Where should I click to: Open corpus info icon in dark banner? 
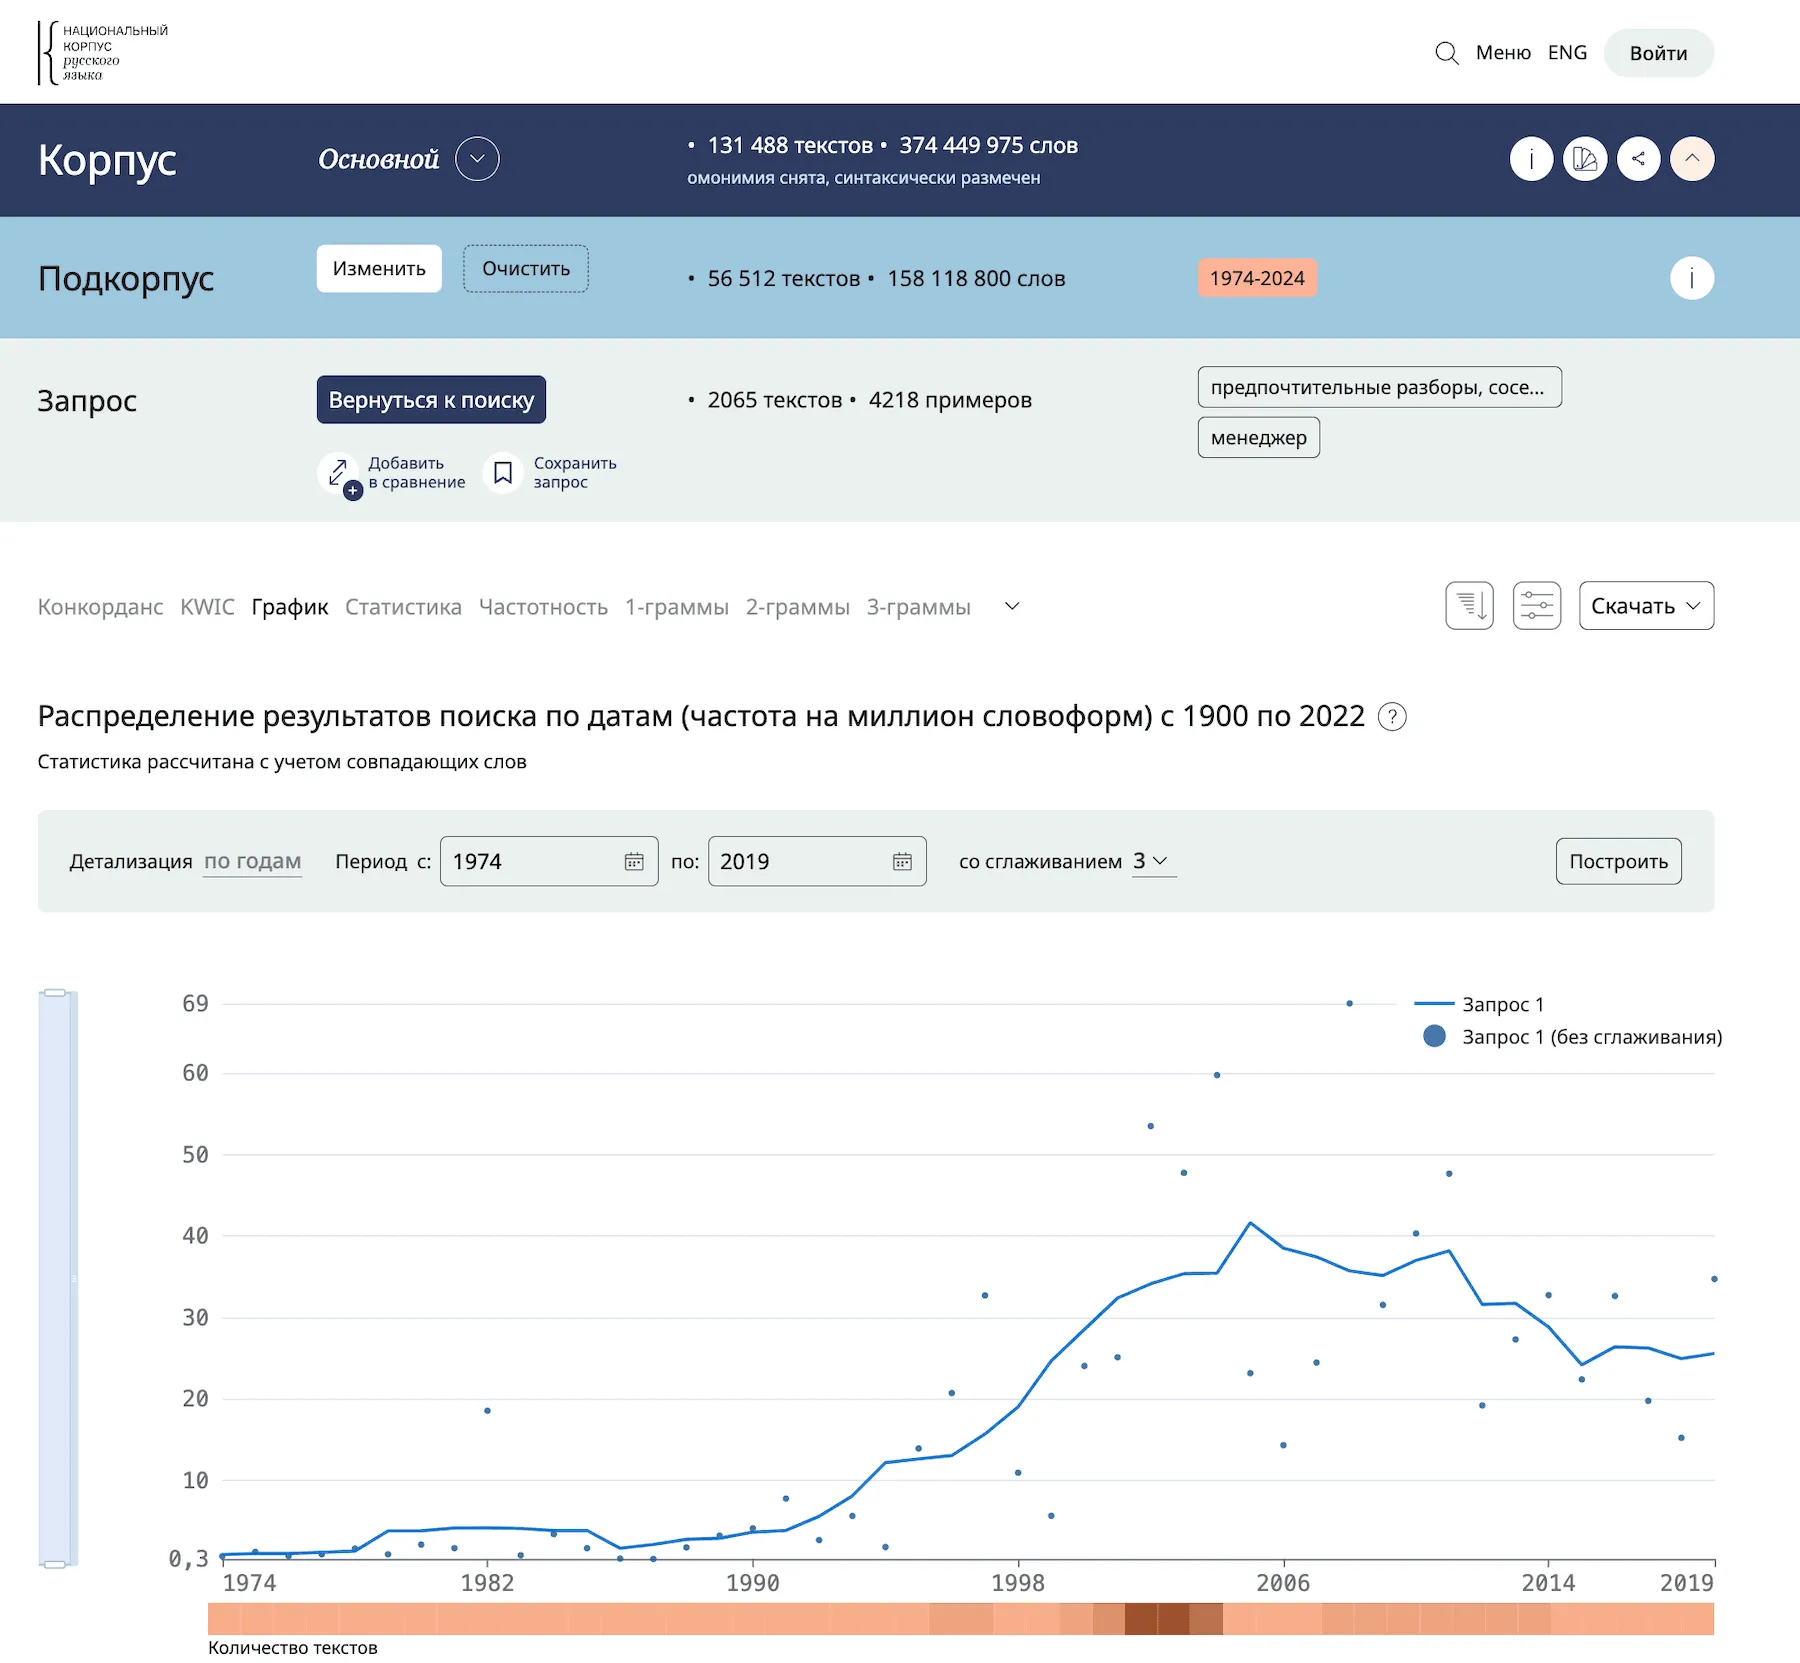[x=1531, y=159]
